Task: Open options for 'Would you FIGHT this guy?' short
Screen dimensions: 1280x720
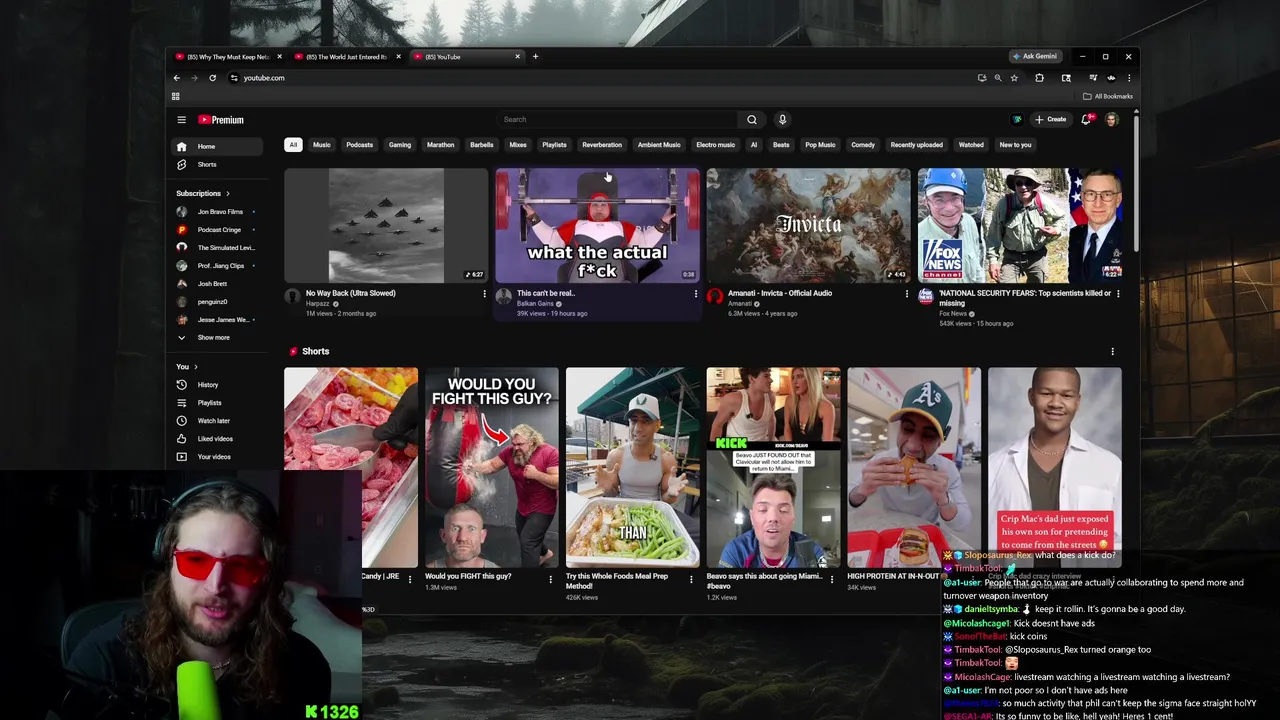Action: 550,579
